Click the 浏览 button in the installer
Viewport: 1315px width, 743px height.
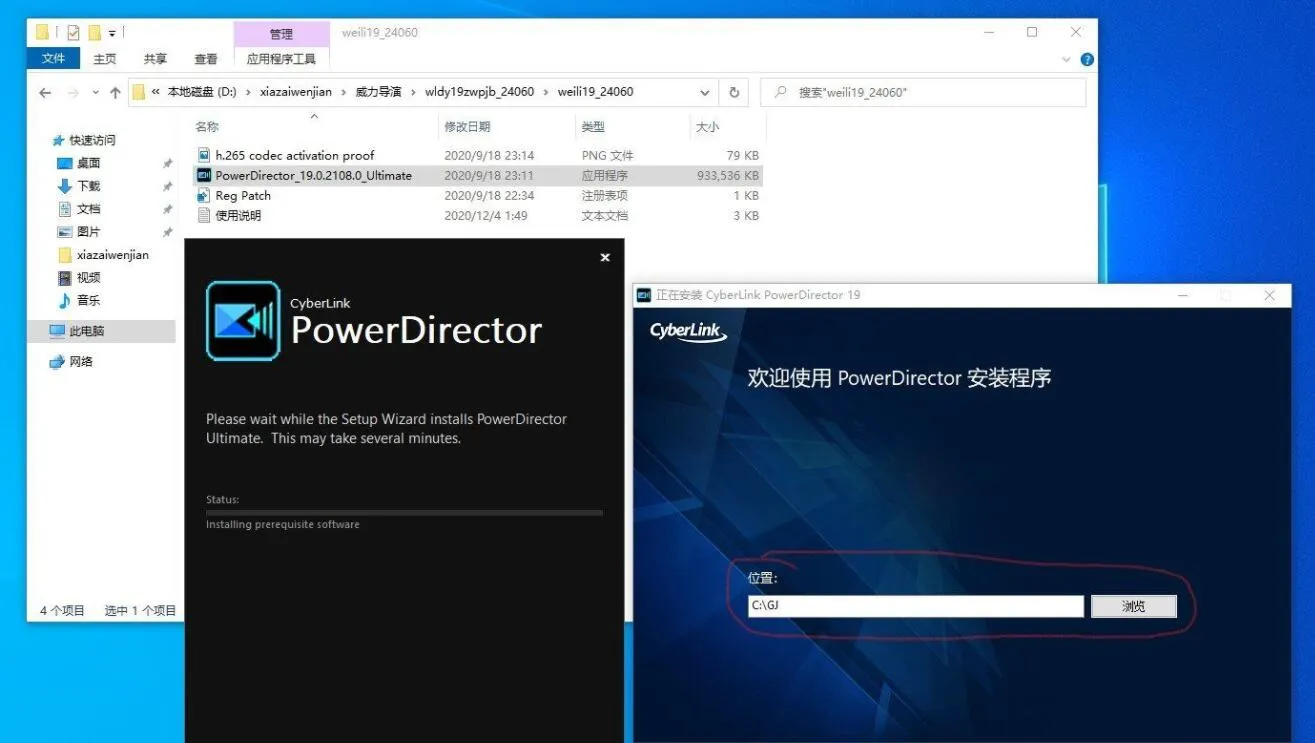(1133, 607)
